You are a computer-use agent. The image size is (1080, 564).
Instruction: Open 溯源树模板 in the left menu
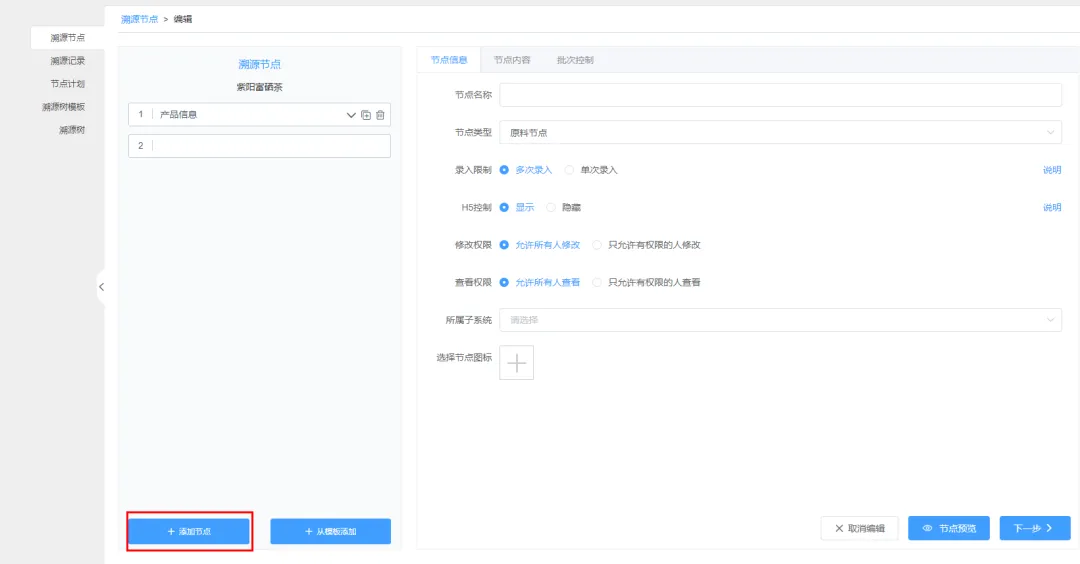point(63,107)
